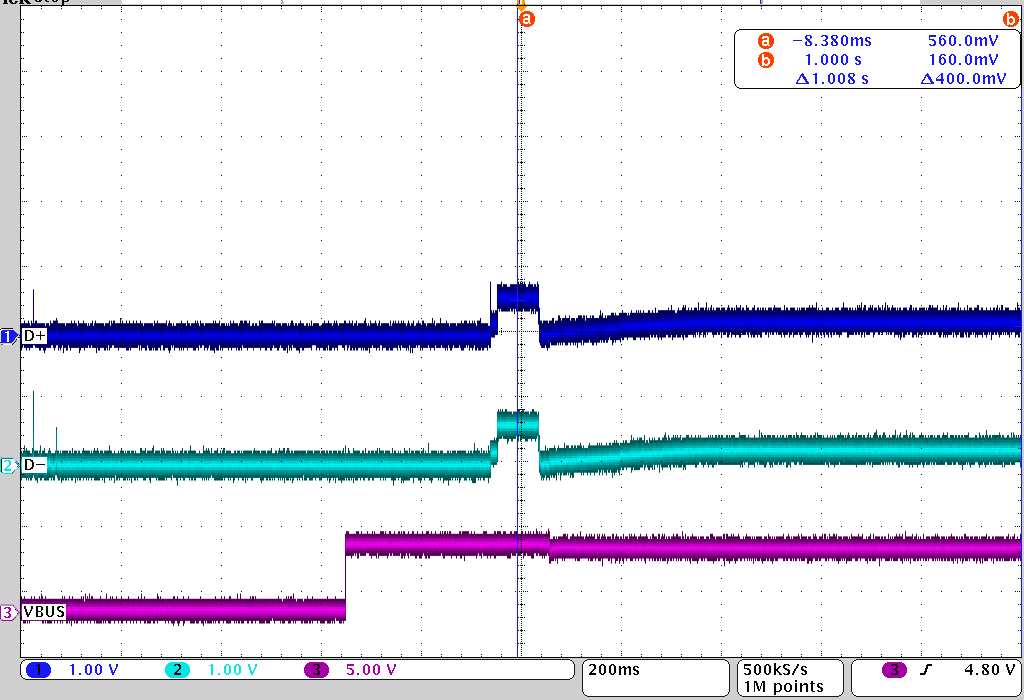
Task: Toggle the D+ channel ground reference marker
Action: (x=7, y=337)
